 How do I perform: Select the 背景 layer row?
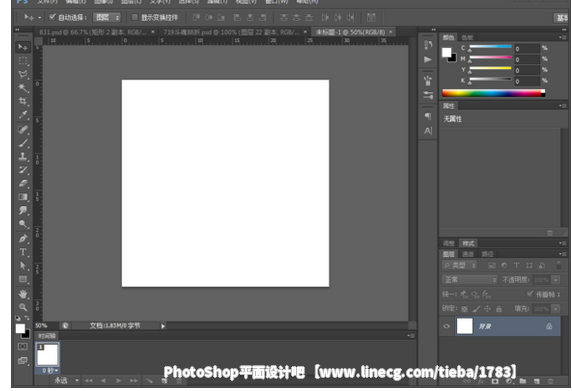[x=500, y=326]
